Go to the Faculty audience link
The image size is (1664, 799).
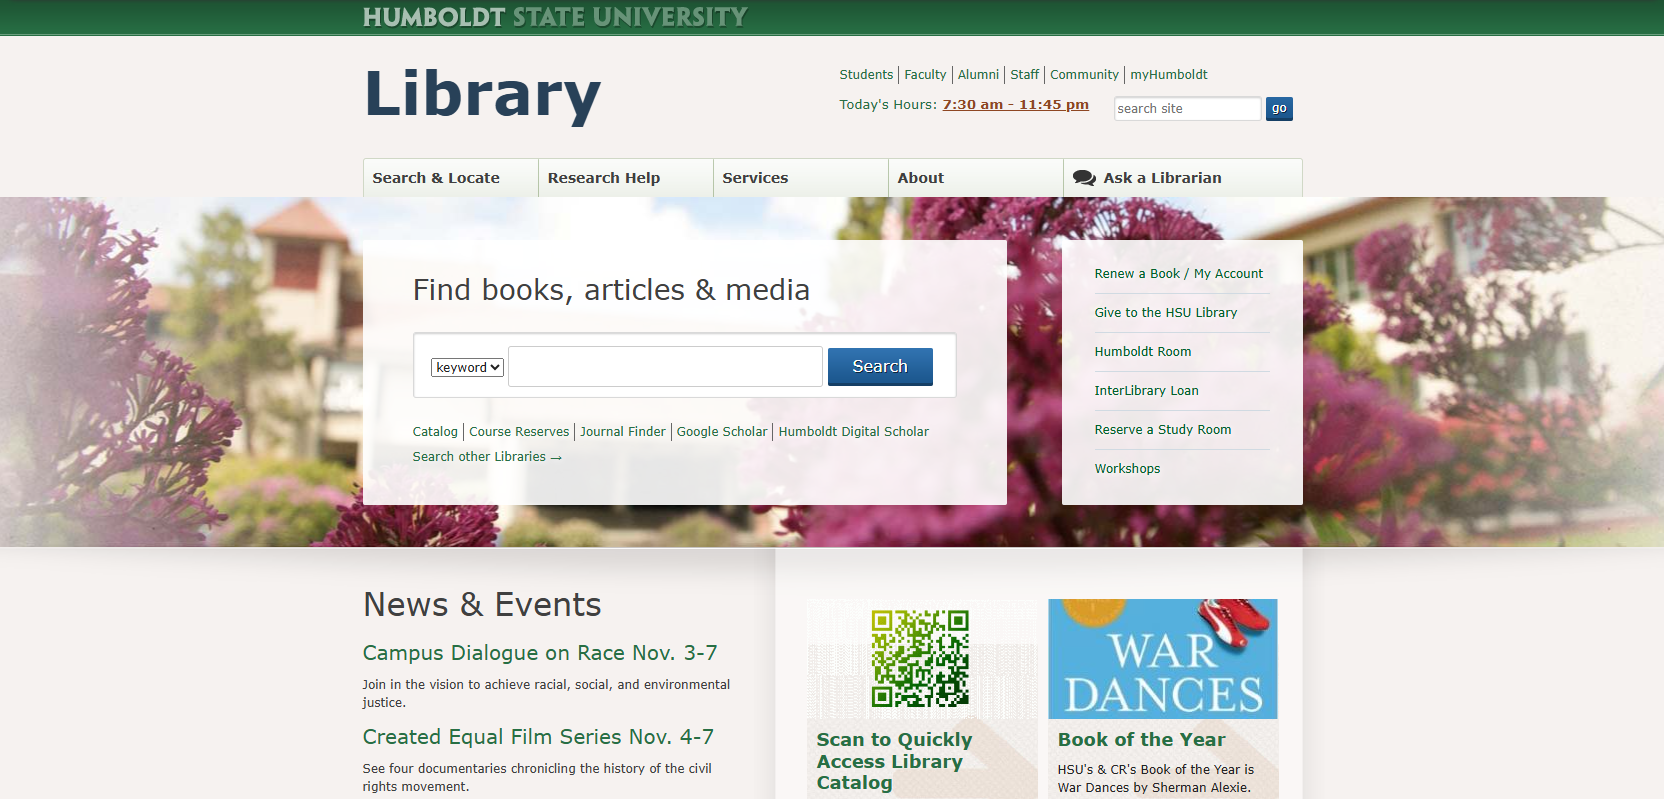coord(925,74)
